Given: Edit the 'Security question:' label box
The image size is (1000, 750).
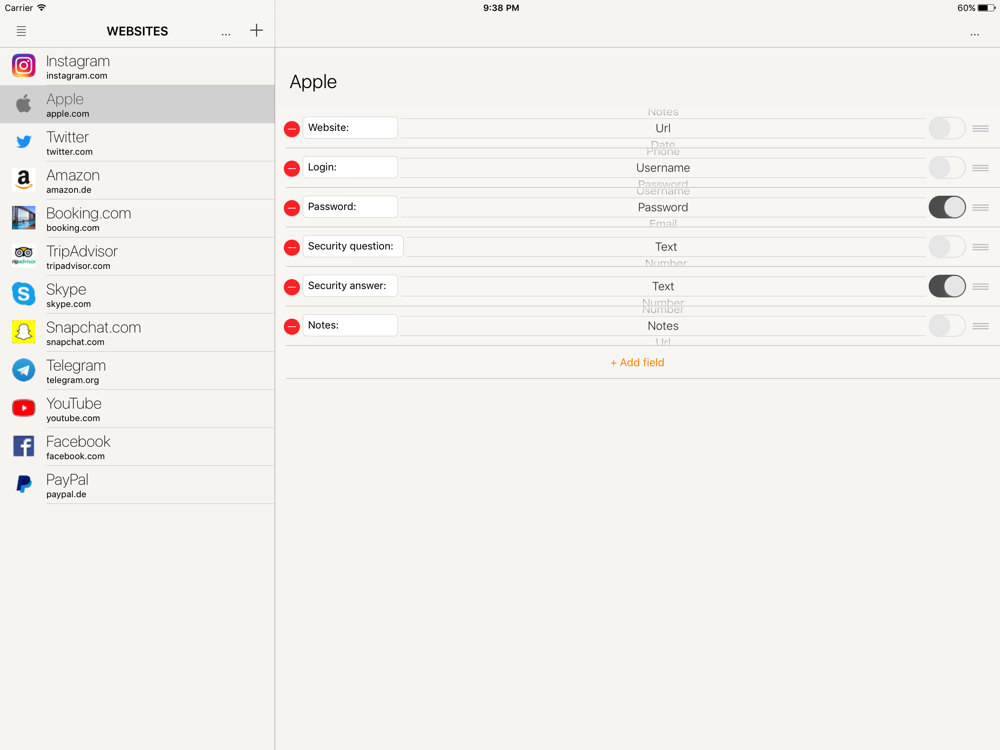Looking at the screenshot, I should pos(353,246).
